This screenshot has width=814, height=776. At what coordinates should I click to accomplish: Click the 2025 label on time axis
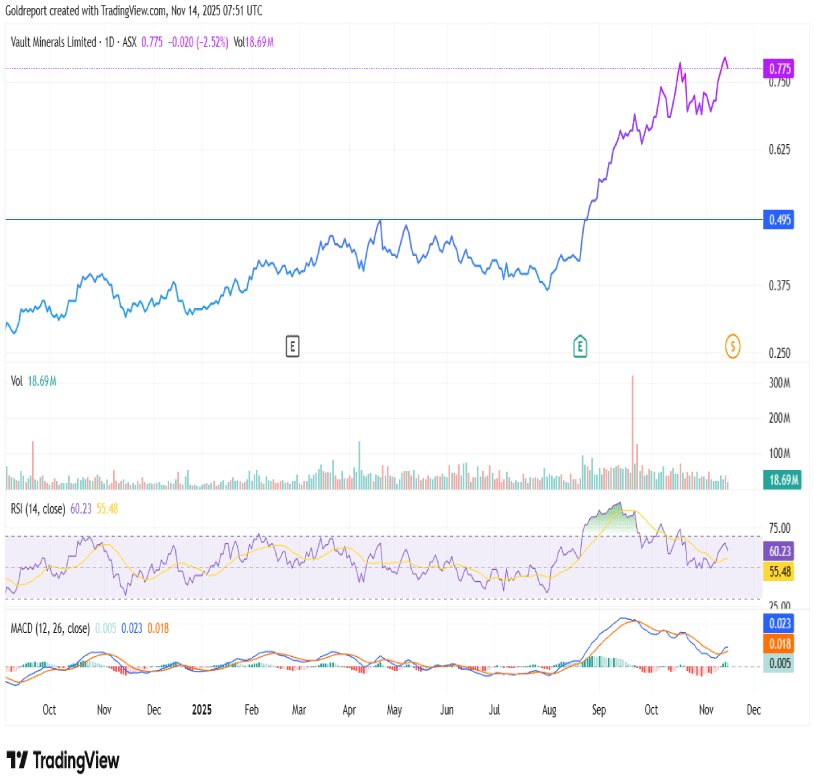pyautogui.click(x=202, y=709)
